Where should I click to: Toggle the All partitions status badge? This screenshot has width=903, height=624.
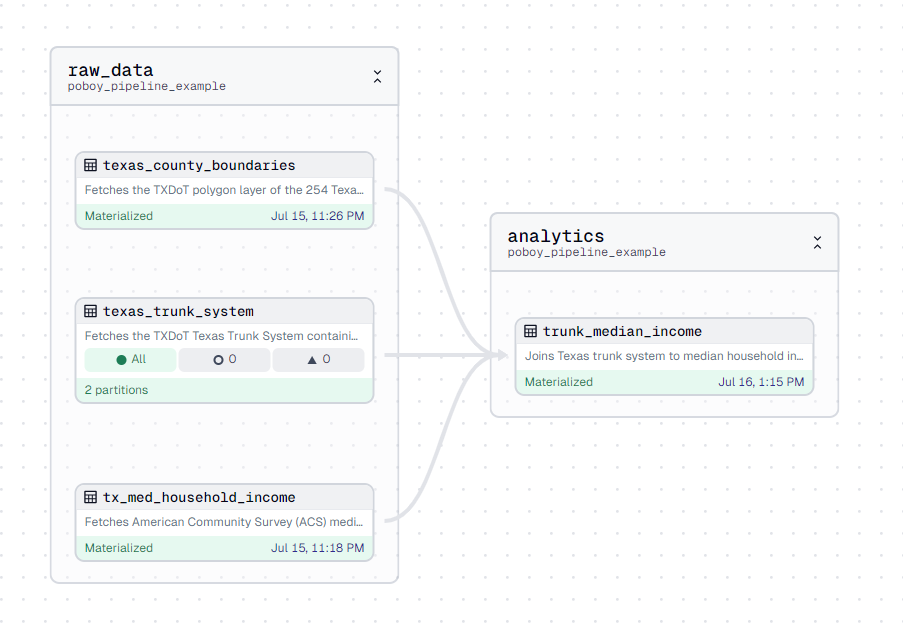[x=129, y=359]
